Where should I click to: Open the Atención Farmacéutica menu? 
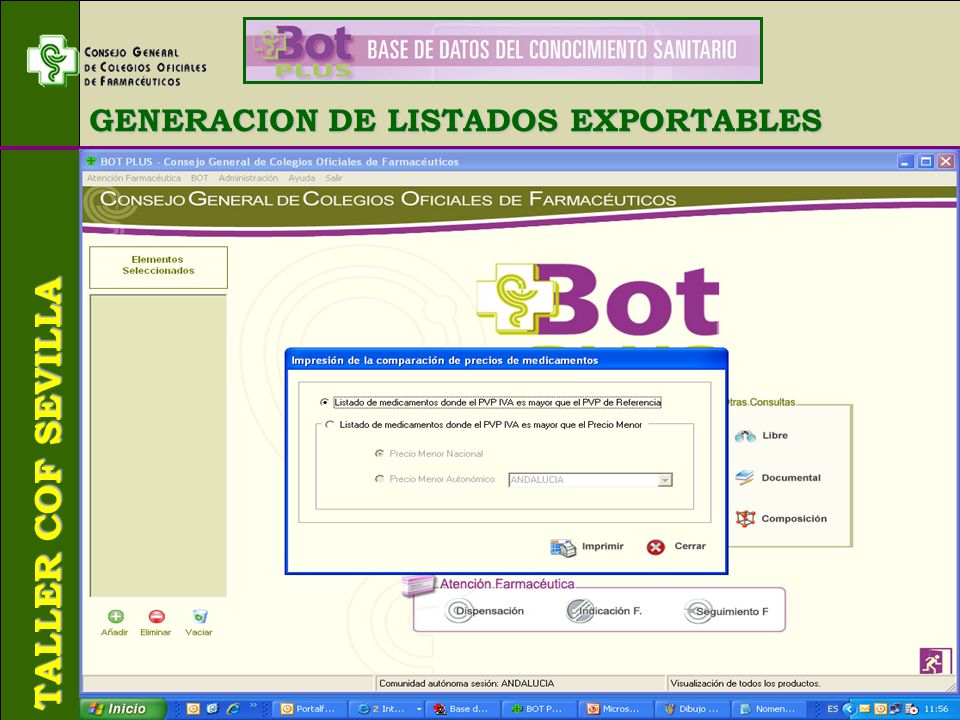pyautogui.click(x=133, y=178)
